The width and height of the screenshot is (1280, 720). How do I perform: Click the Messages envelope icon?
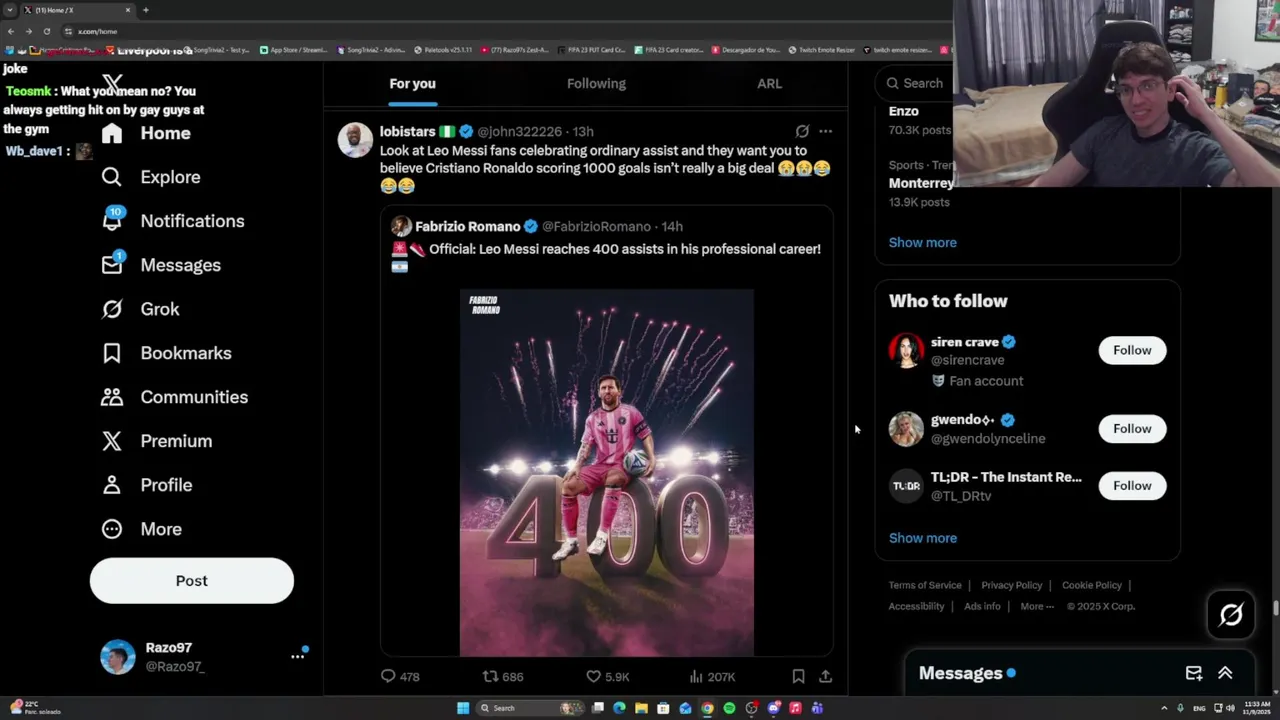tap(112, 265)
